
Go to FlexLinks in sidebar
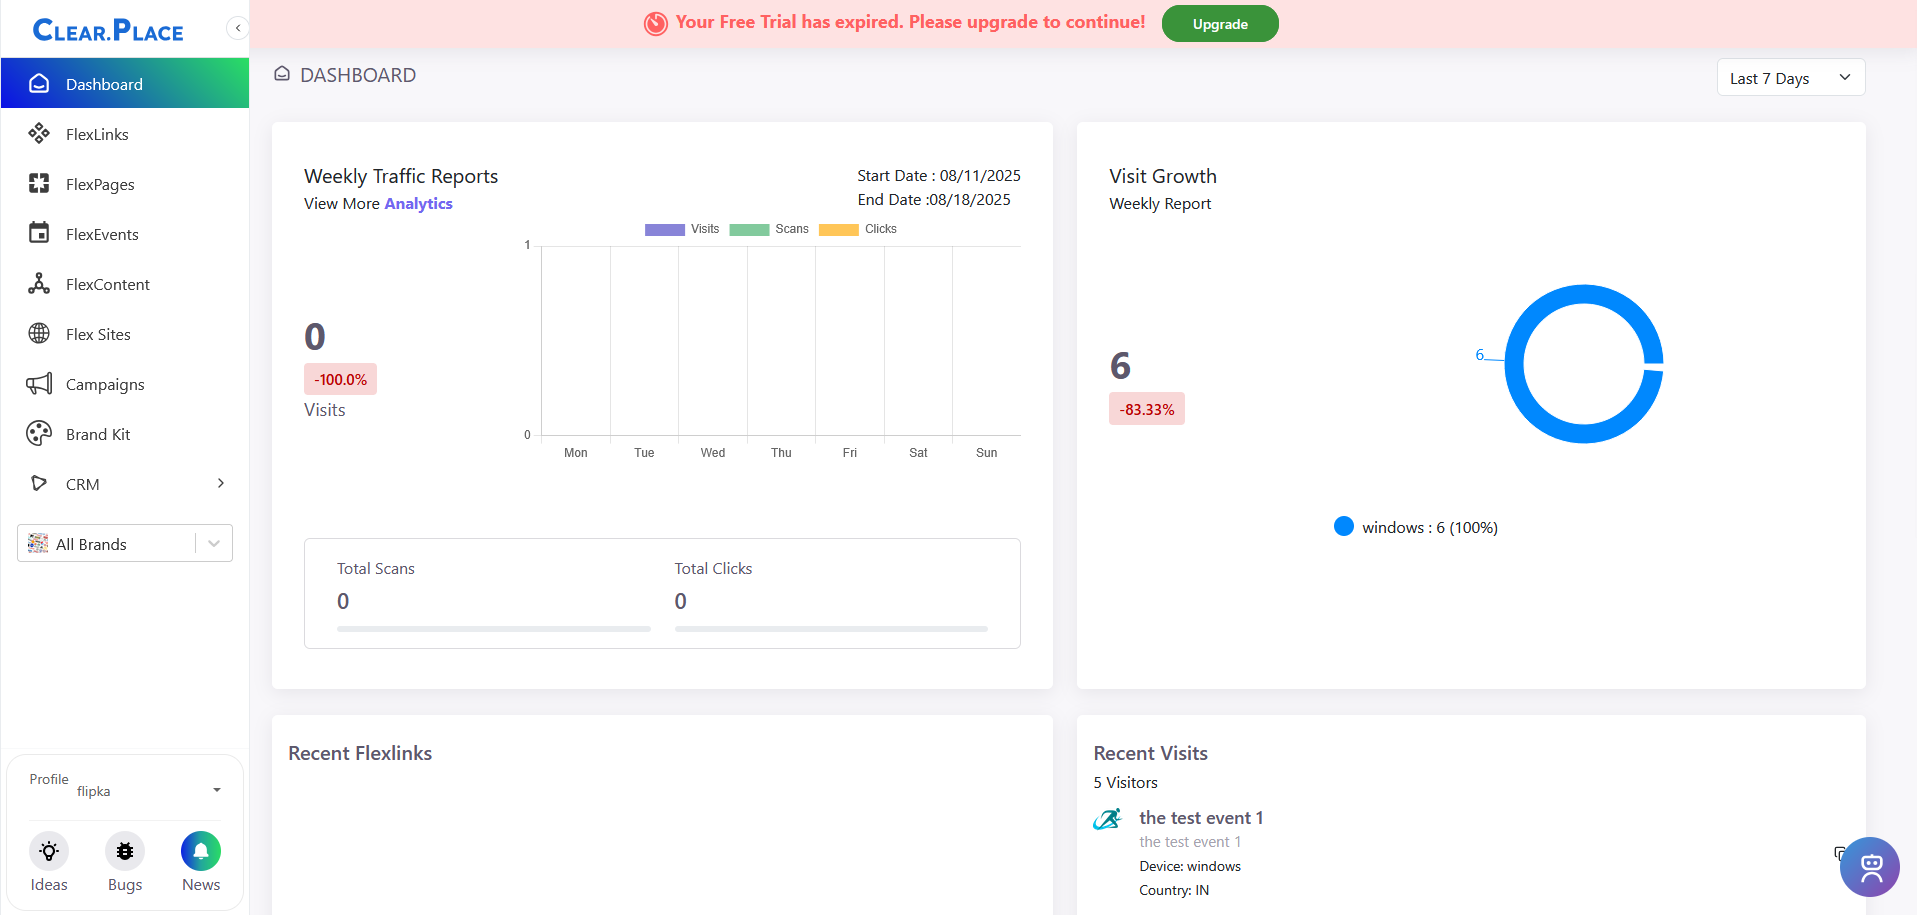(x=97, y=134)
